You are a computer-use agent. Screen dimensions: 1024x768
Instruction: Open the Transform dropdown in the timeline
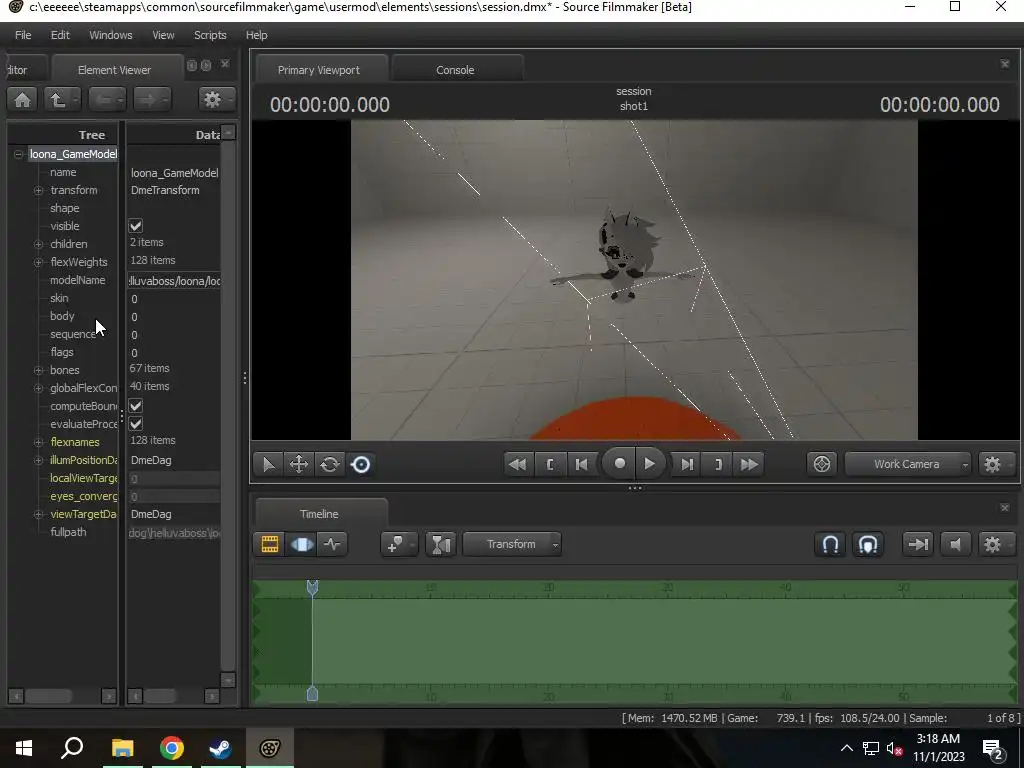512,544
